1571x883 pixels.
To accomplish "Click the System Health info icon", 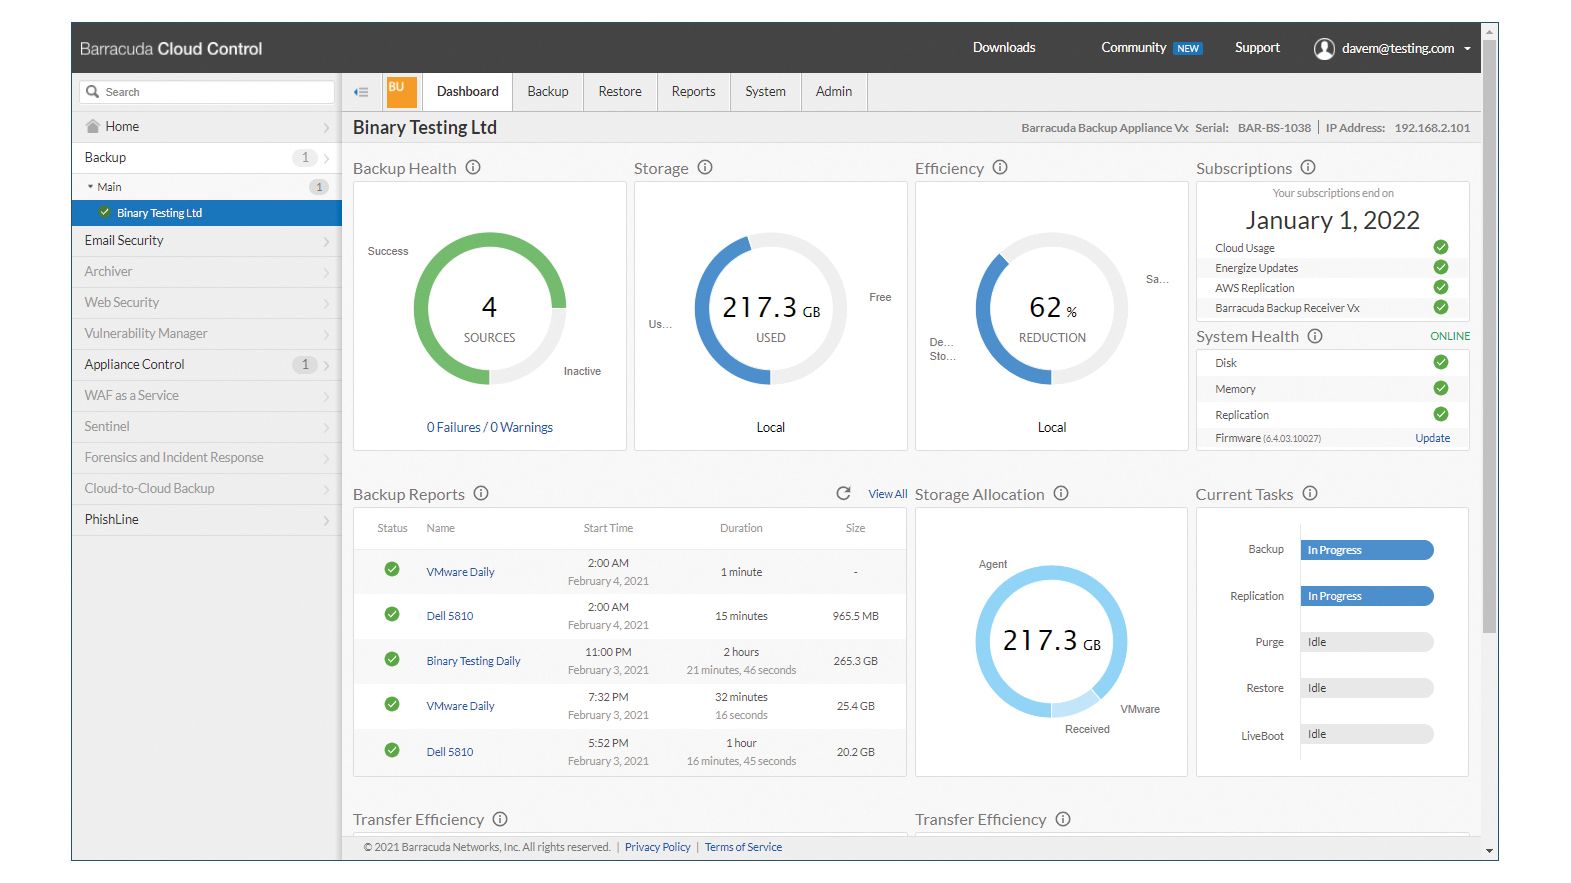I will coord(1315,337).
